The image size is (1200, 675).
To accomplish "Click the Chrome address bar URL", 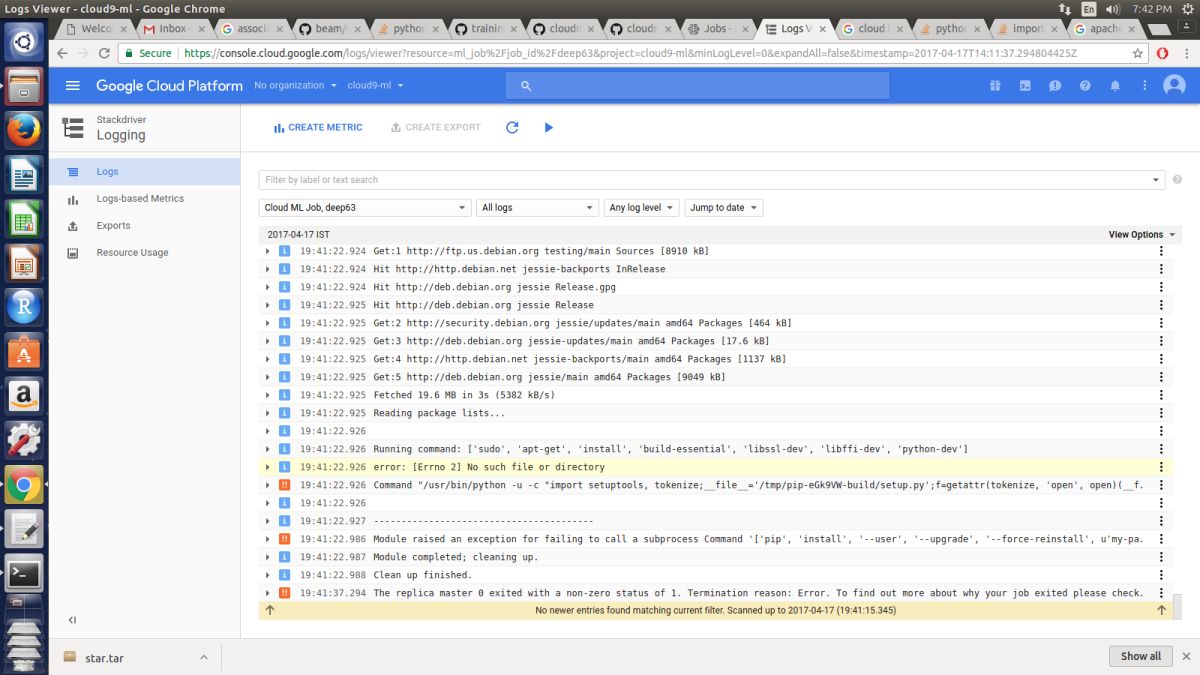I will click(630, 53).
